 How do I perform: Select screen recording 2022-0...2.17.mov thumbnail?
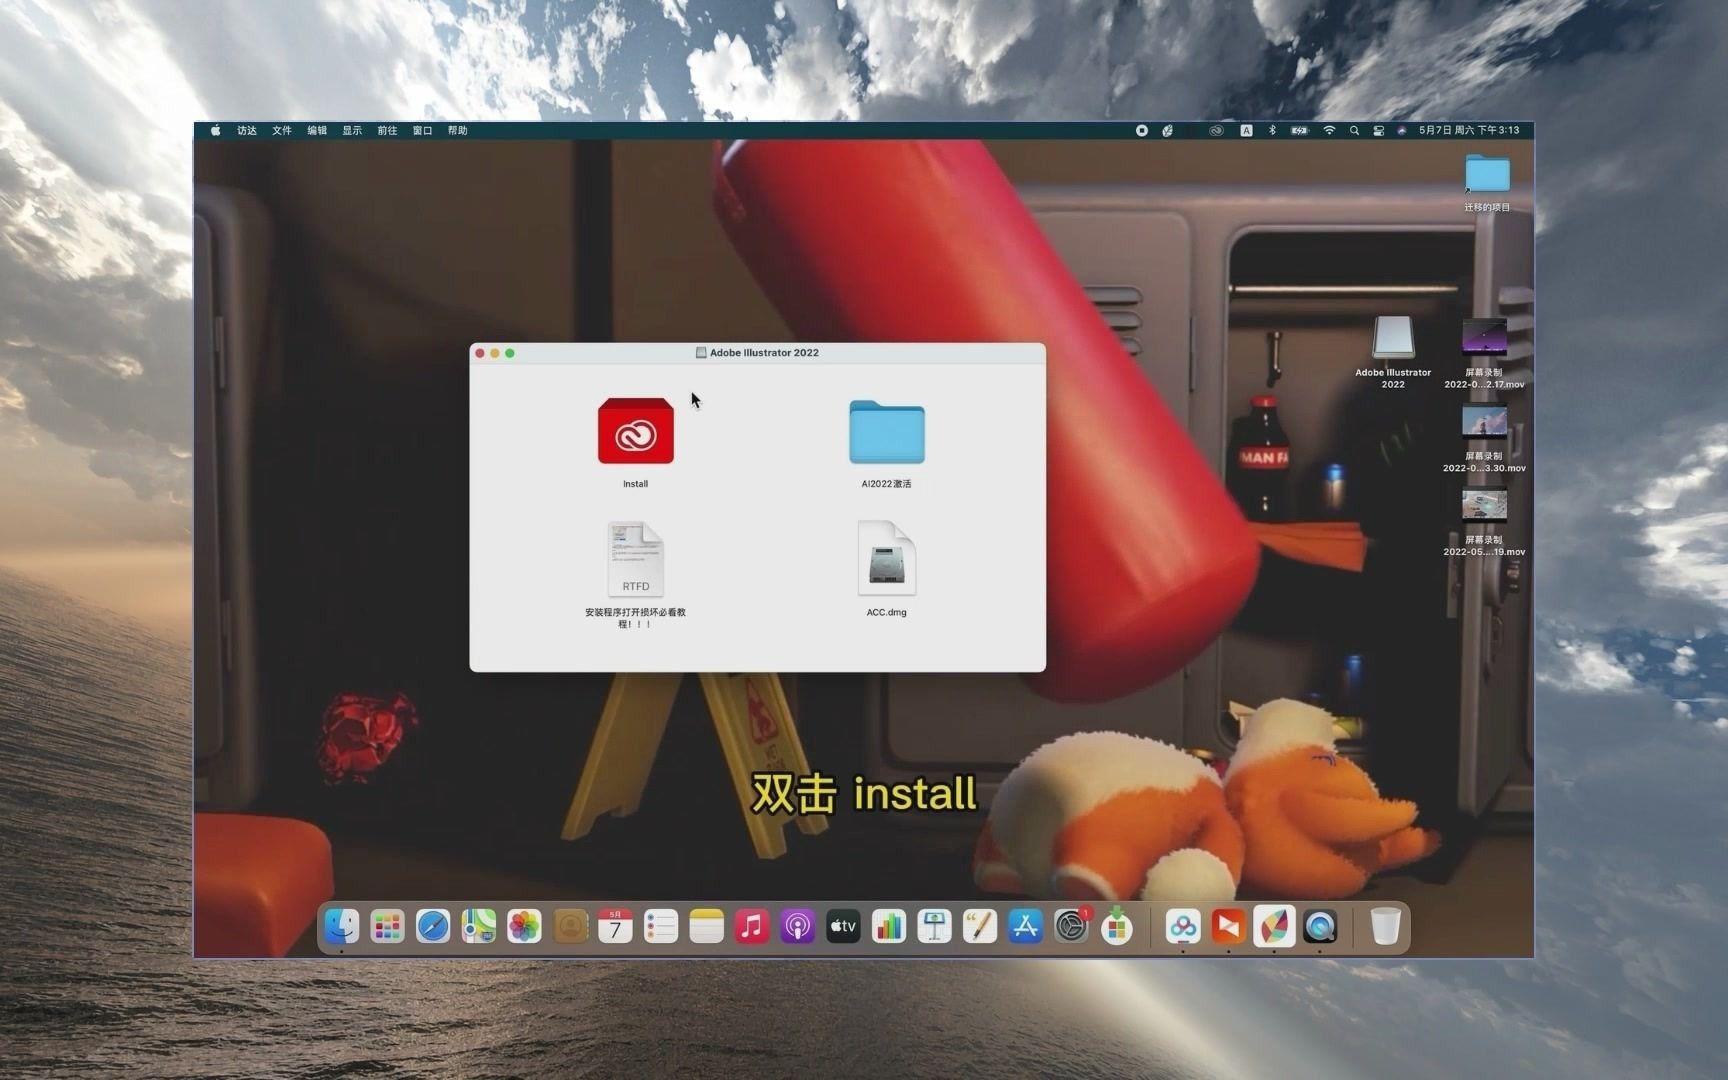pos(1484,338)
